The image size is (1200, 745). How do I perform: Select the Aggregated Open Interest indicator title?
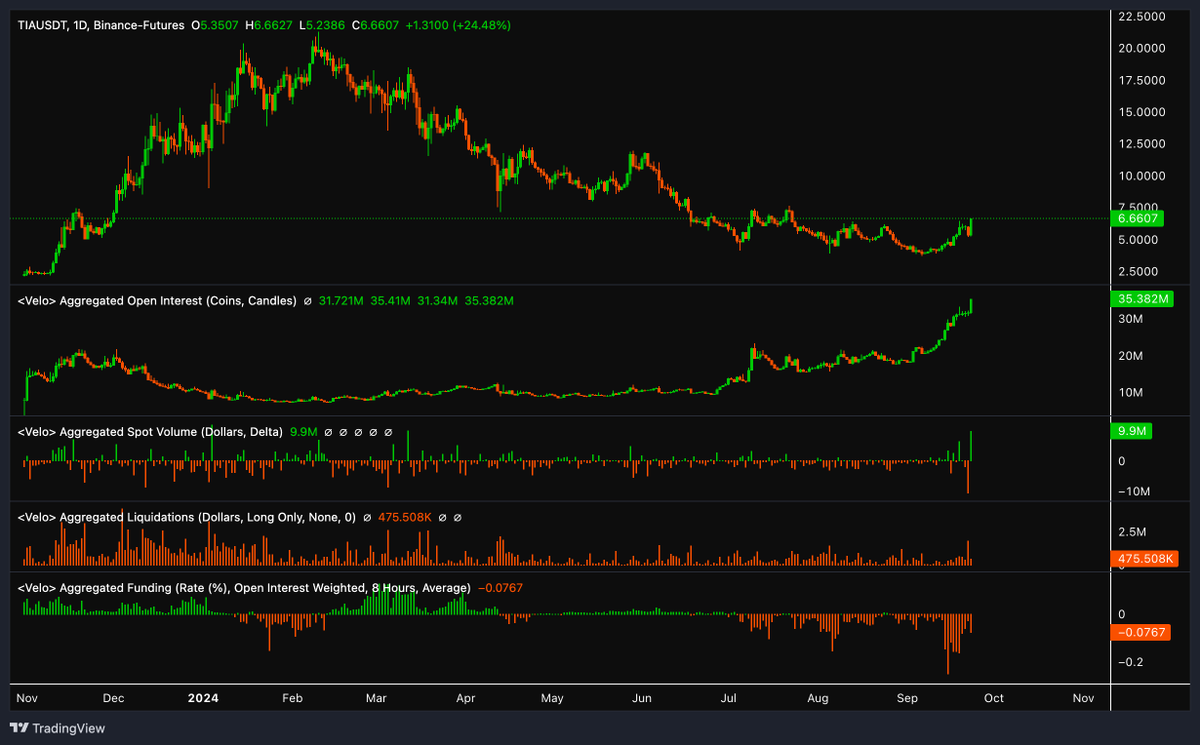(x=157, y=300)
